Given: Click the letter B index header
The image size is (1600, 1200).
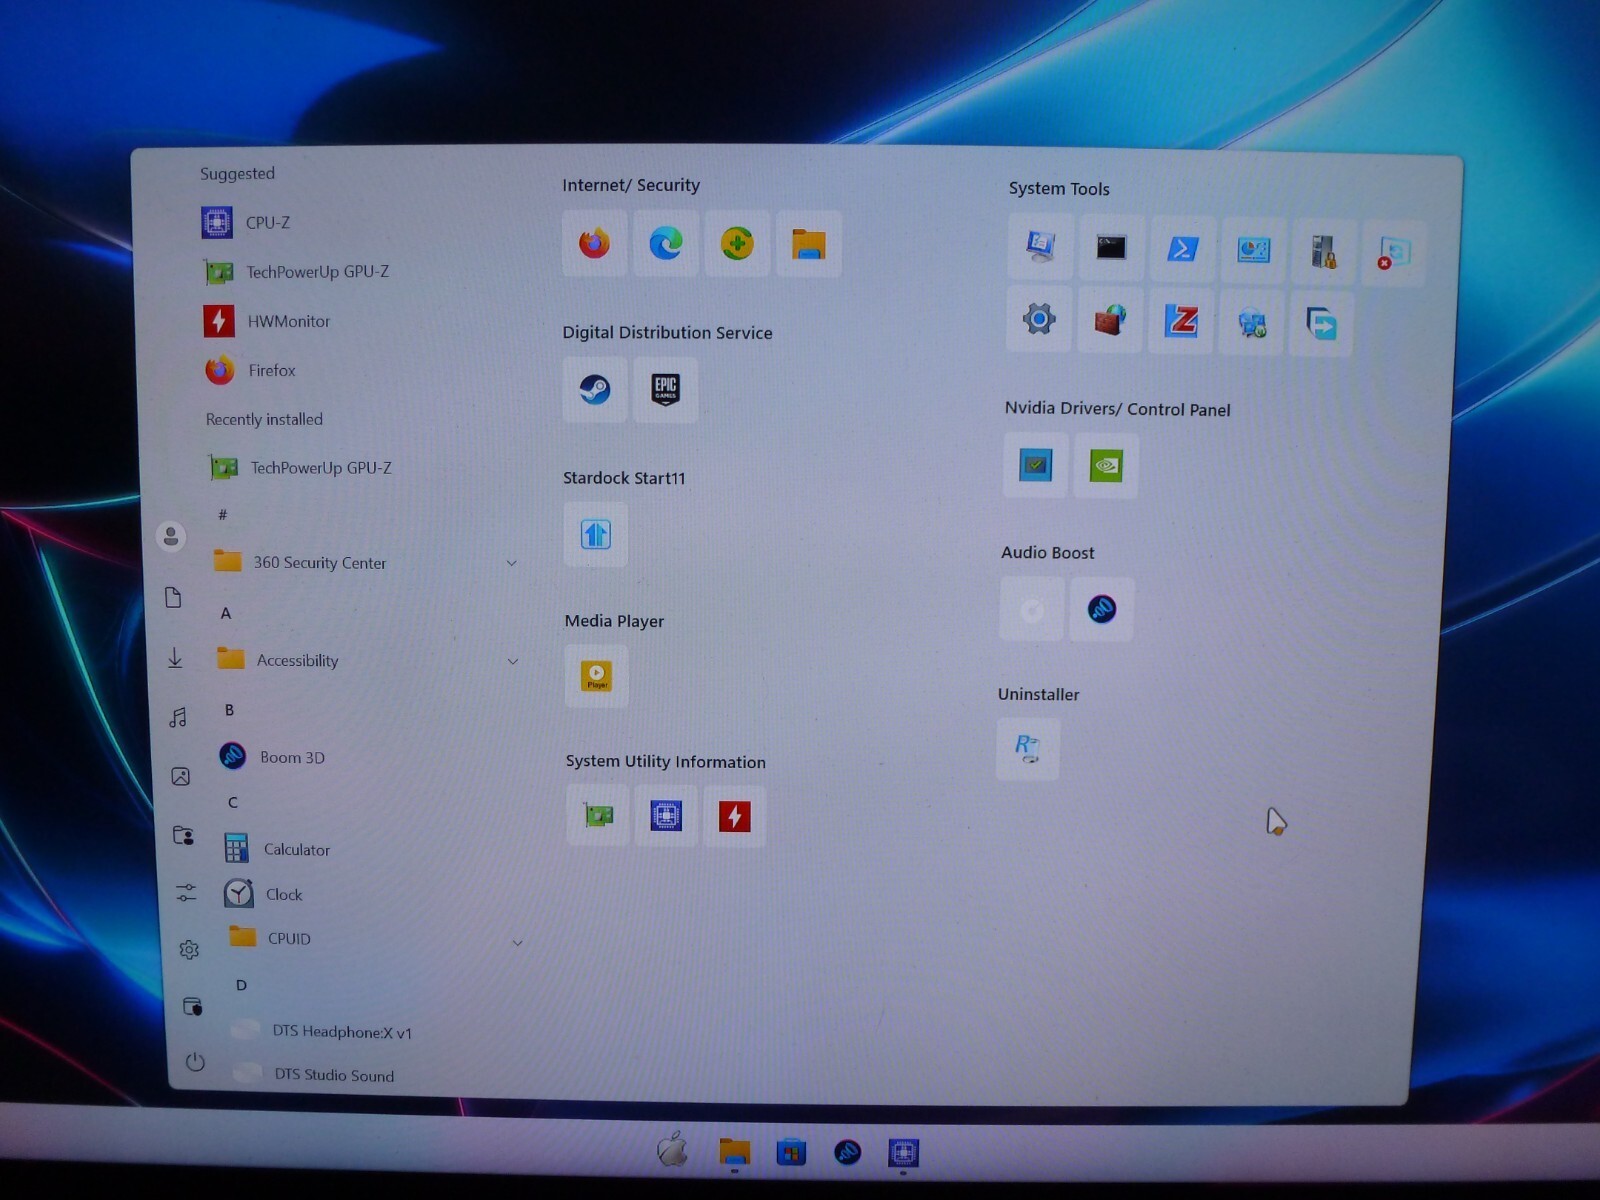Looking at the screenshot, I should click(x=229, y=710).
